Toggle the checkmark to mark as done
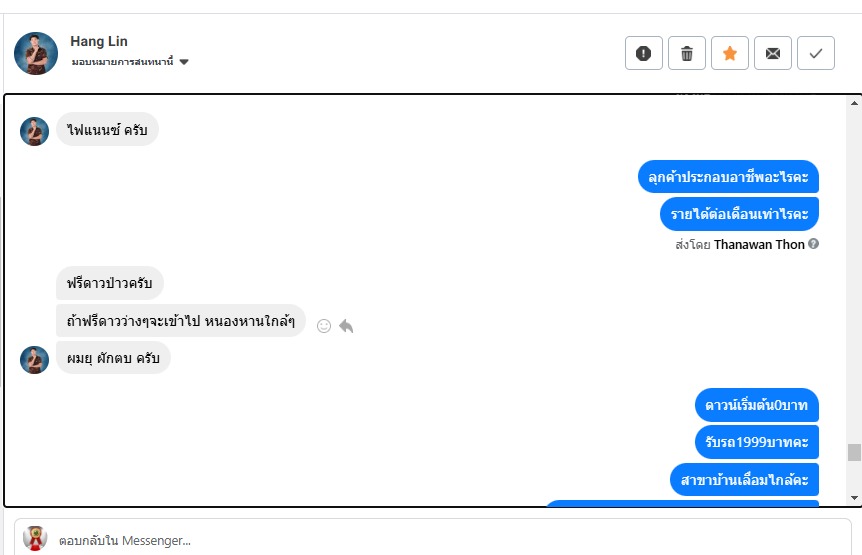The image size is (862, 555). tap(815, 53)
